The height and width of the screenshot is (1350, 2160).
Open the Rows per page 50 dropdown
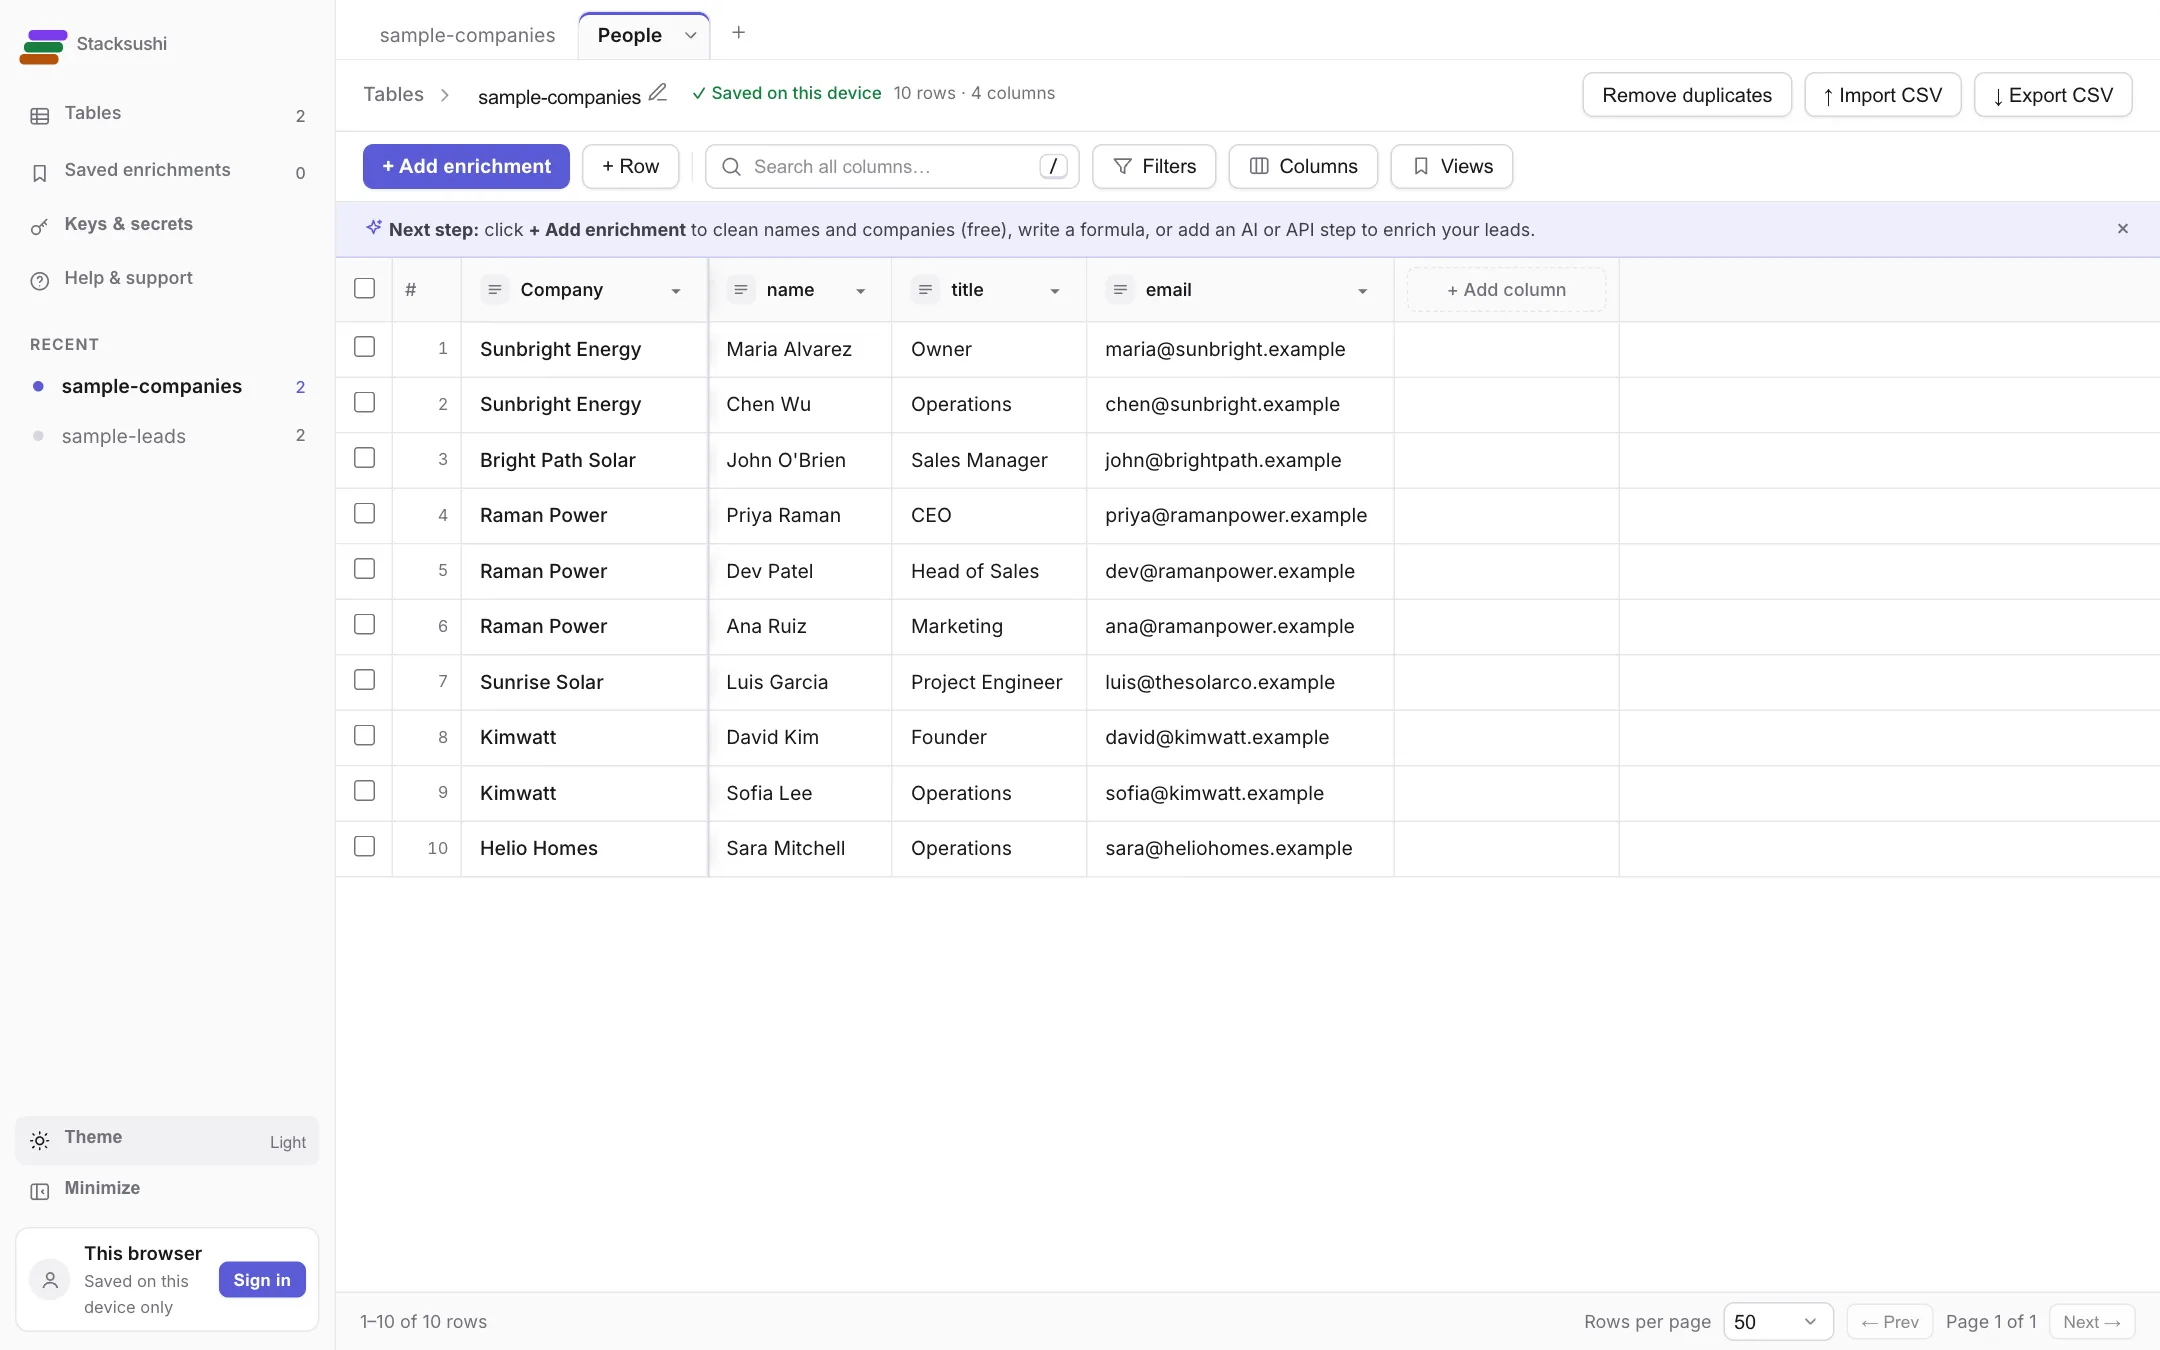coord(1777,1322)
